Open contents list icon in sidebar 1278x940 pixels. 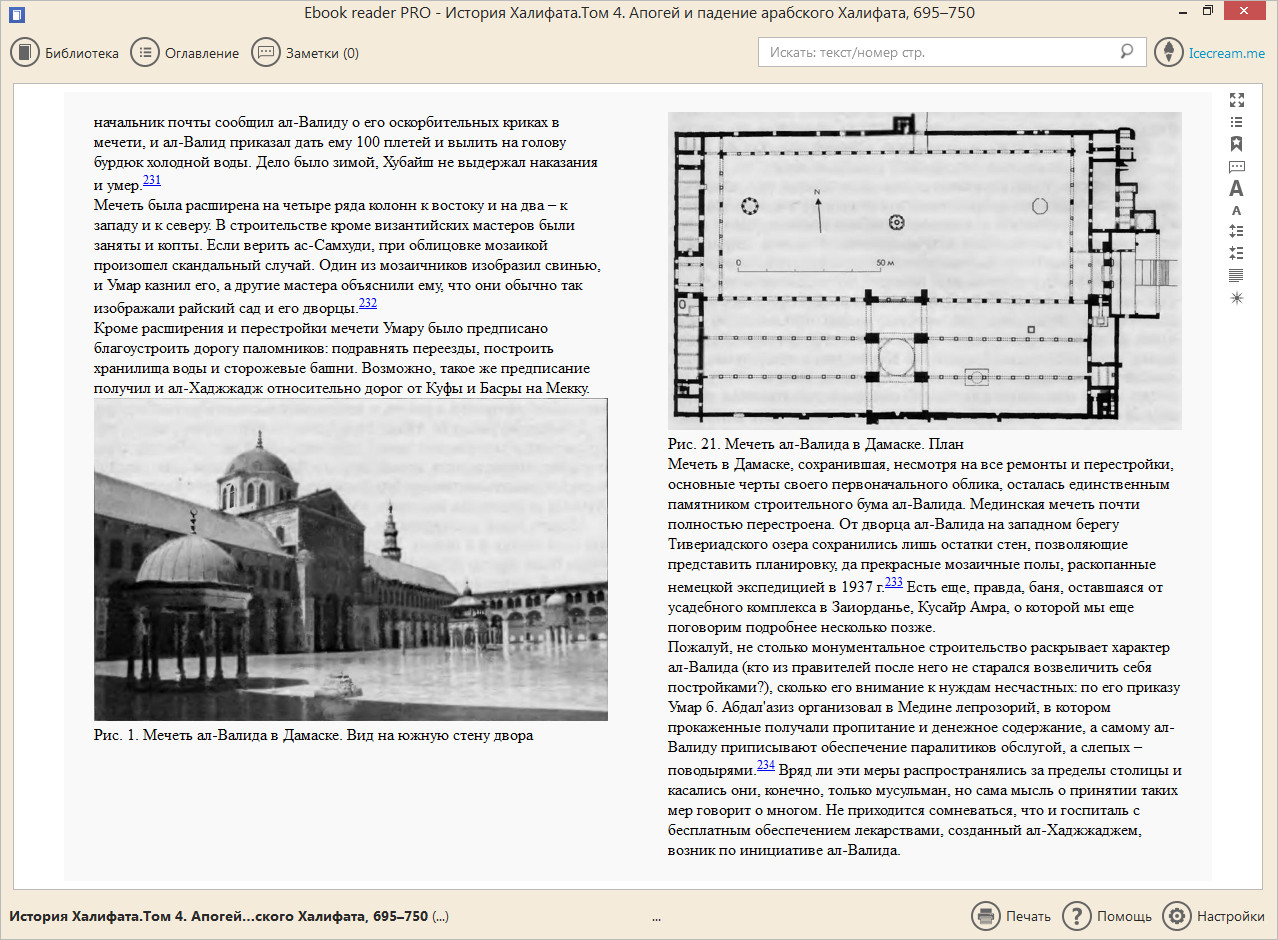click(1237, 122)
